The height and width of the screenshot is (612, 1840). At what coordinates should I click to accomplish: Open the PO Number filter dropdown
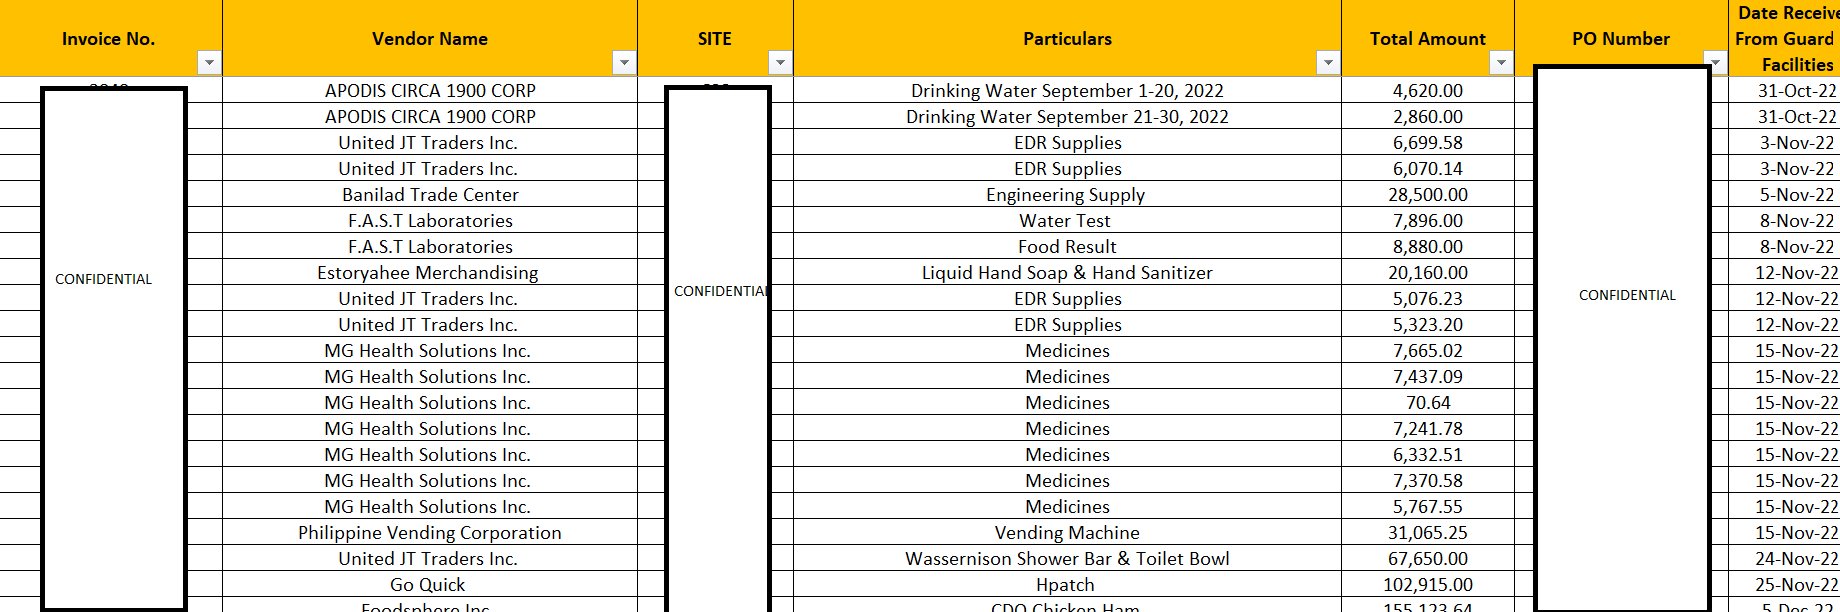1716,63
